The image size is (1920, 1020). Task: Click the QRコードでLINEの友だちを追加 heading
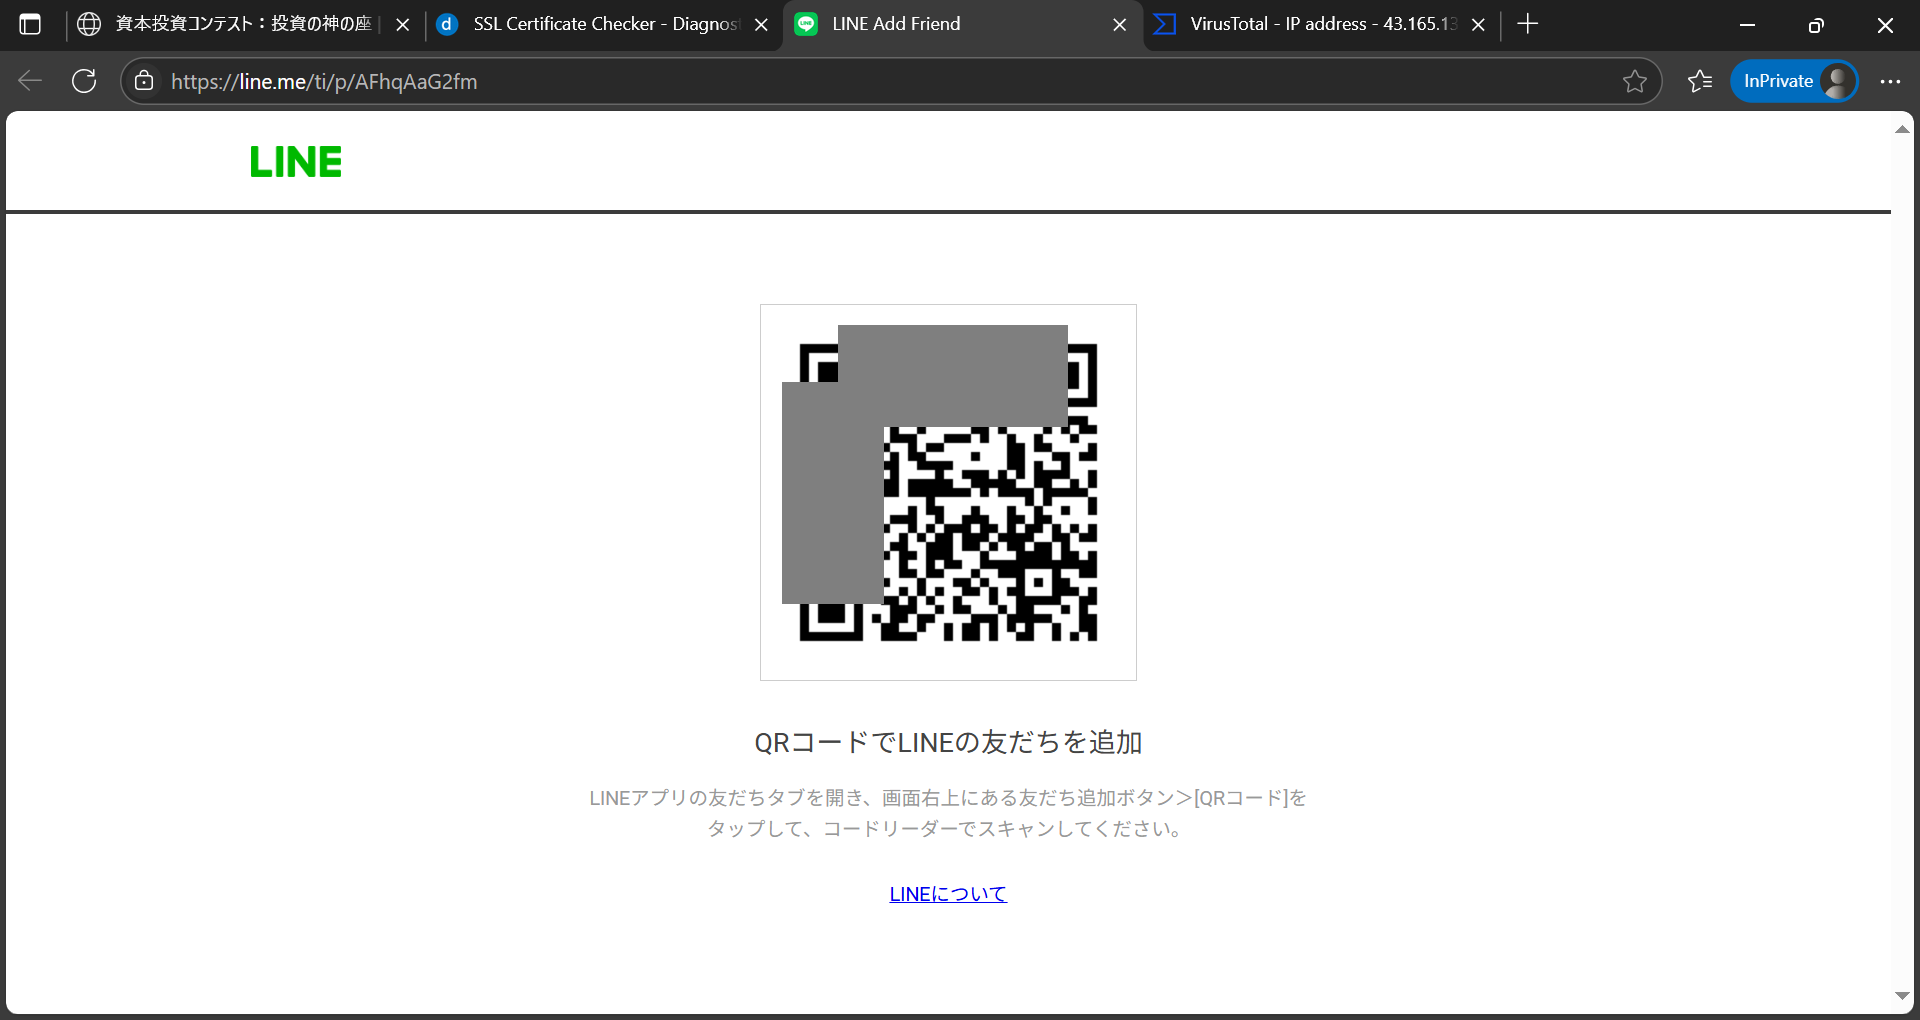[948, 742]
